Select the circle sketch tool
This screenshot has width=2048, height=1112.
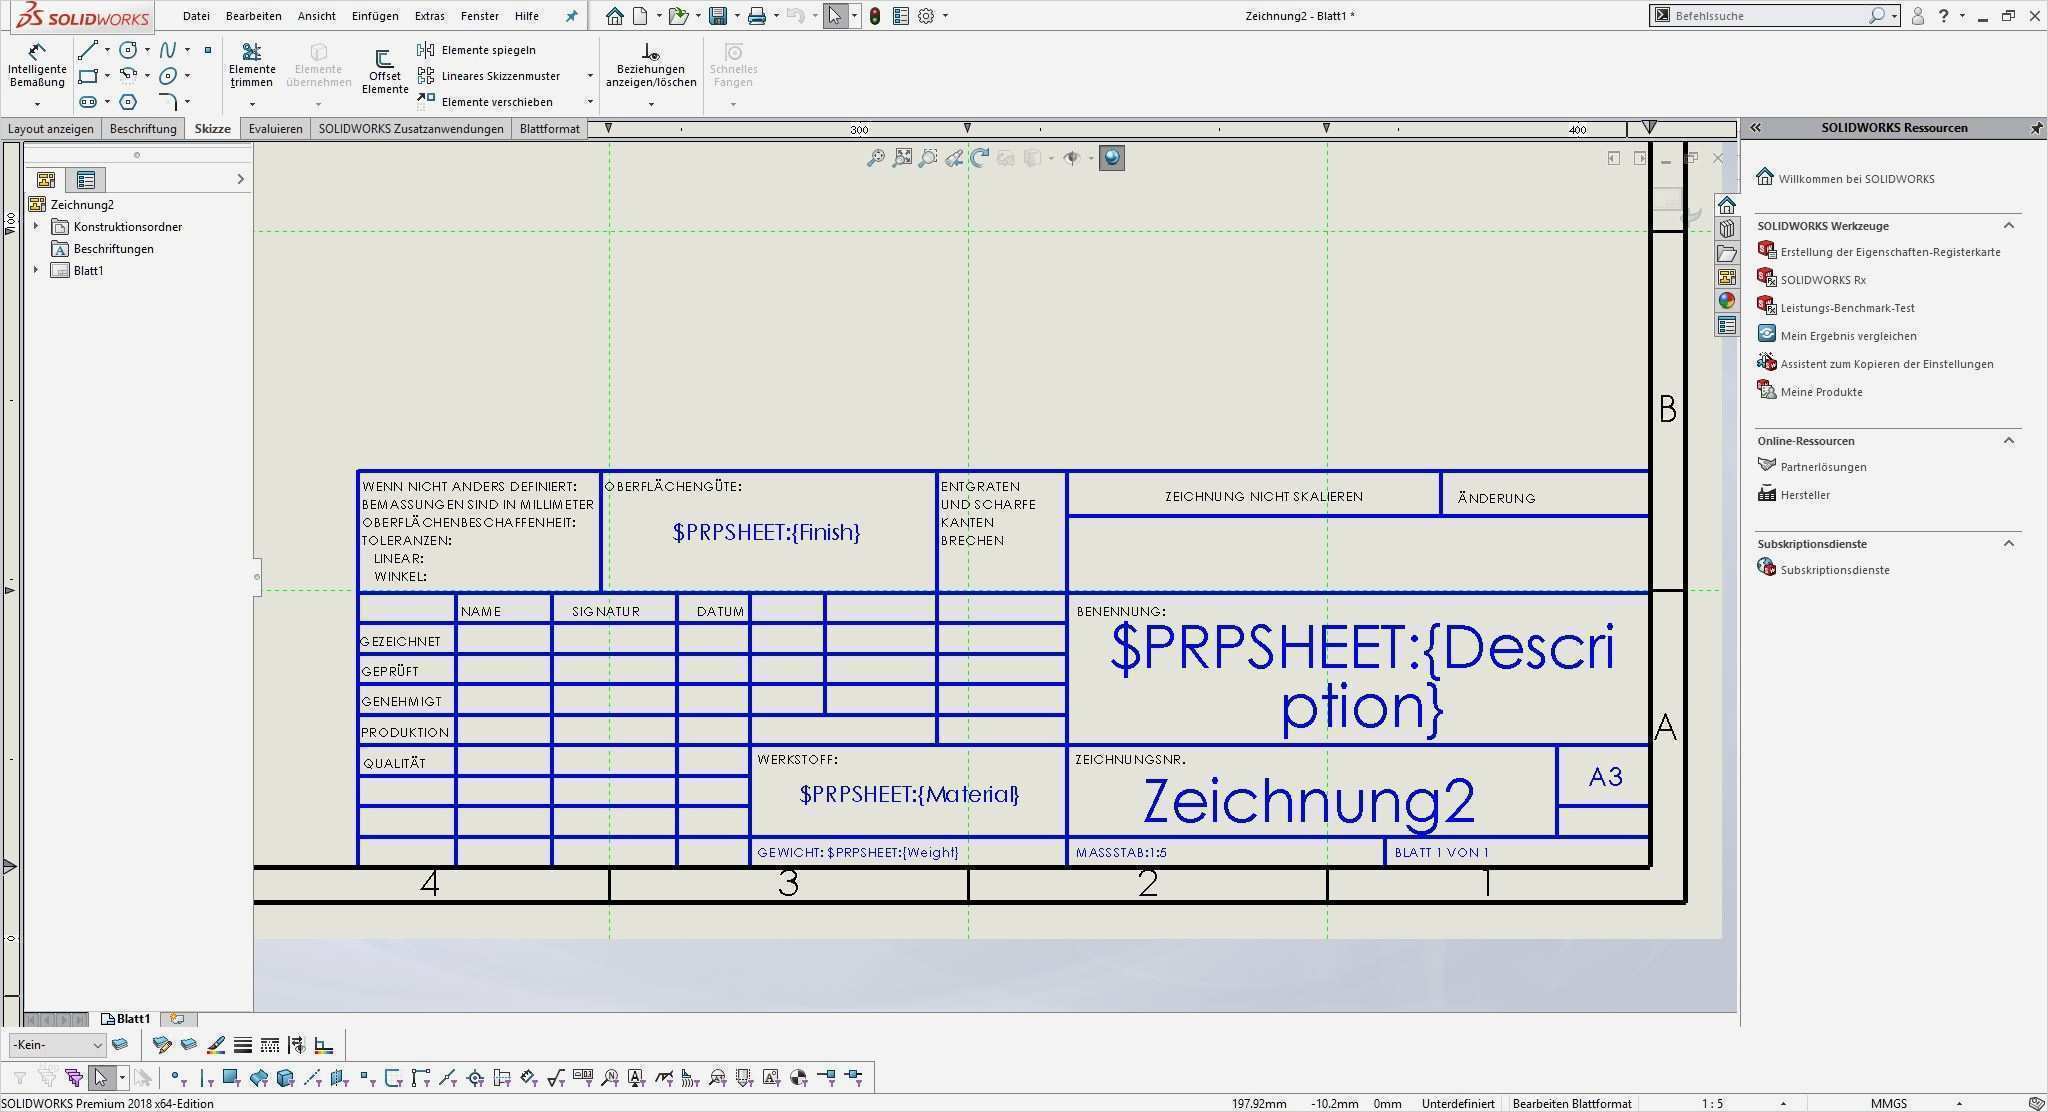pyautogui.click(x=129, y=49)
